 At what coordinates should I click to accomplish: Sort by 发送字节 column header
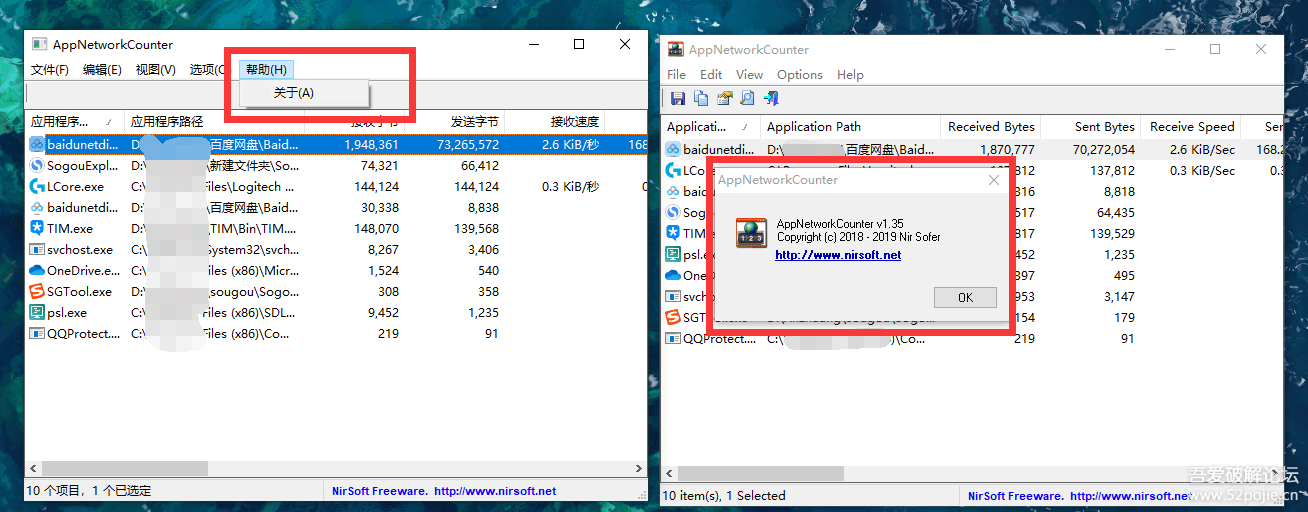455,121
